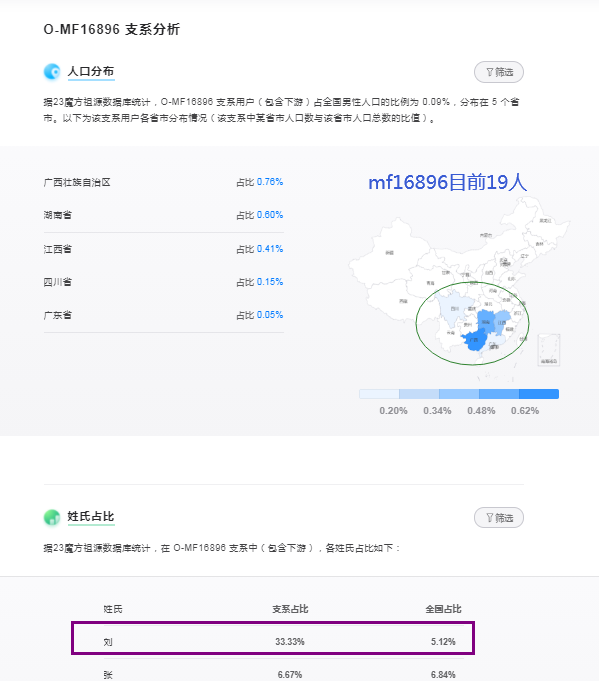Viewport: 599px width, 681px height.
Task: Select the 张 surname row
Action: tap(273, 671)
